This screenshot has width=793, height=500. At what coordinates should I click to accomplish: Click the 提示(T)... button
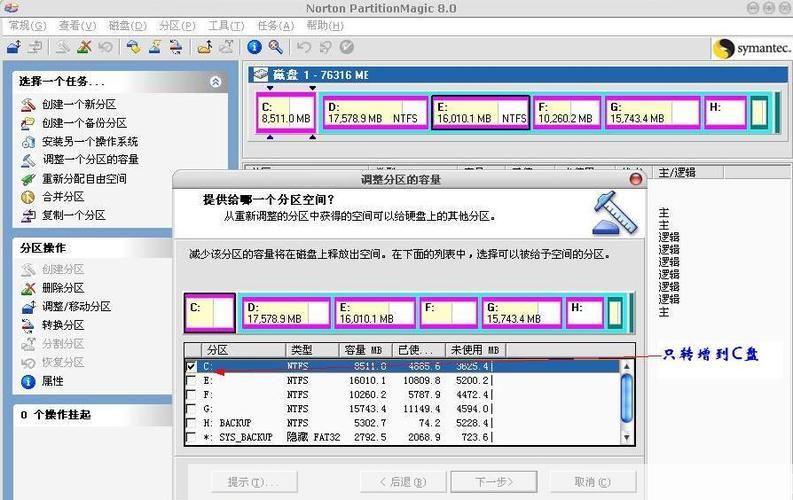coord(254,482)
